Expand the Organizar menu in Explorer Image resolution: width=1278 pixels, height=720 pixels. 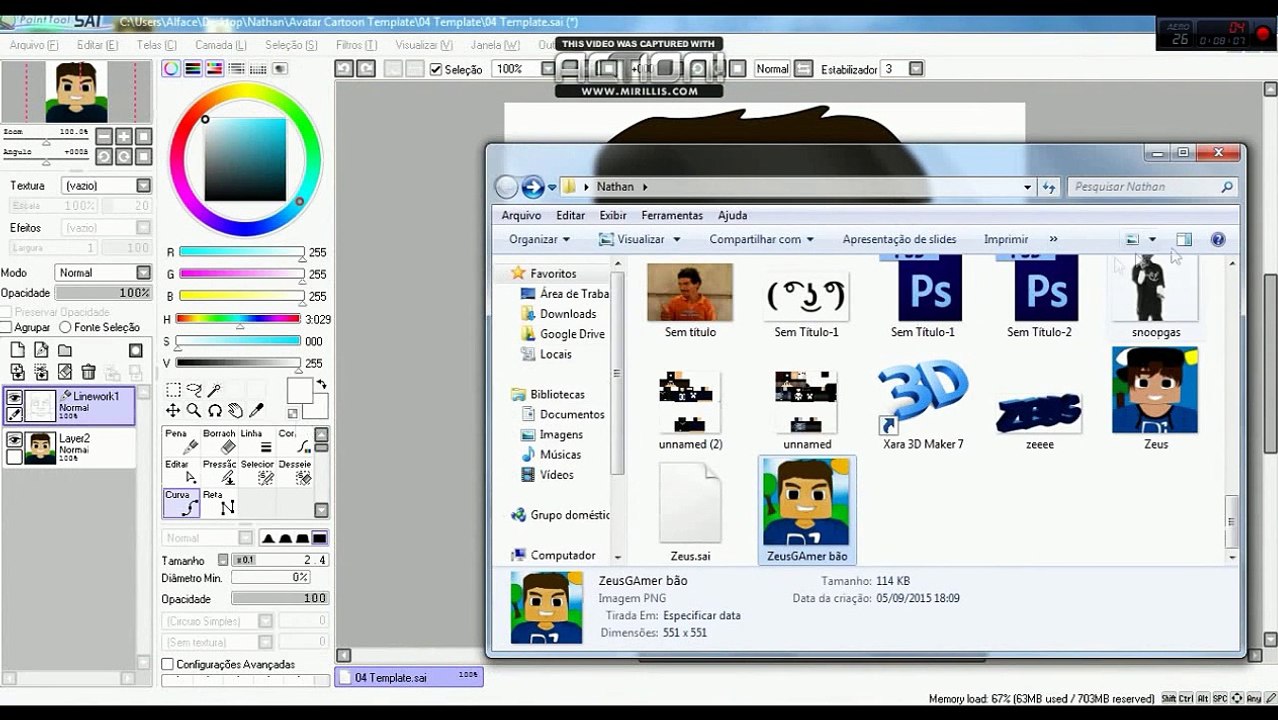click(x=539, y=239)
